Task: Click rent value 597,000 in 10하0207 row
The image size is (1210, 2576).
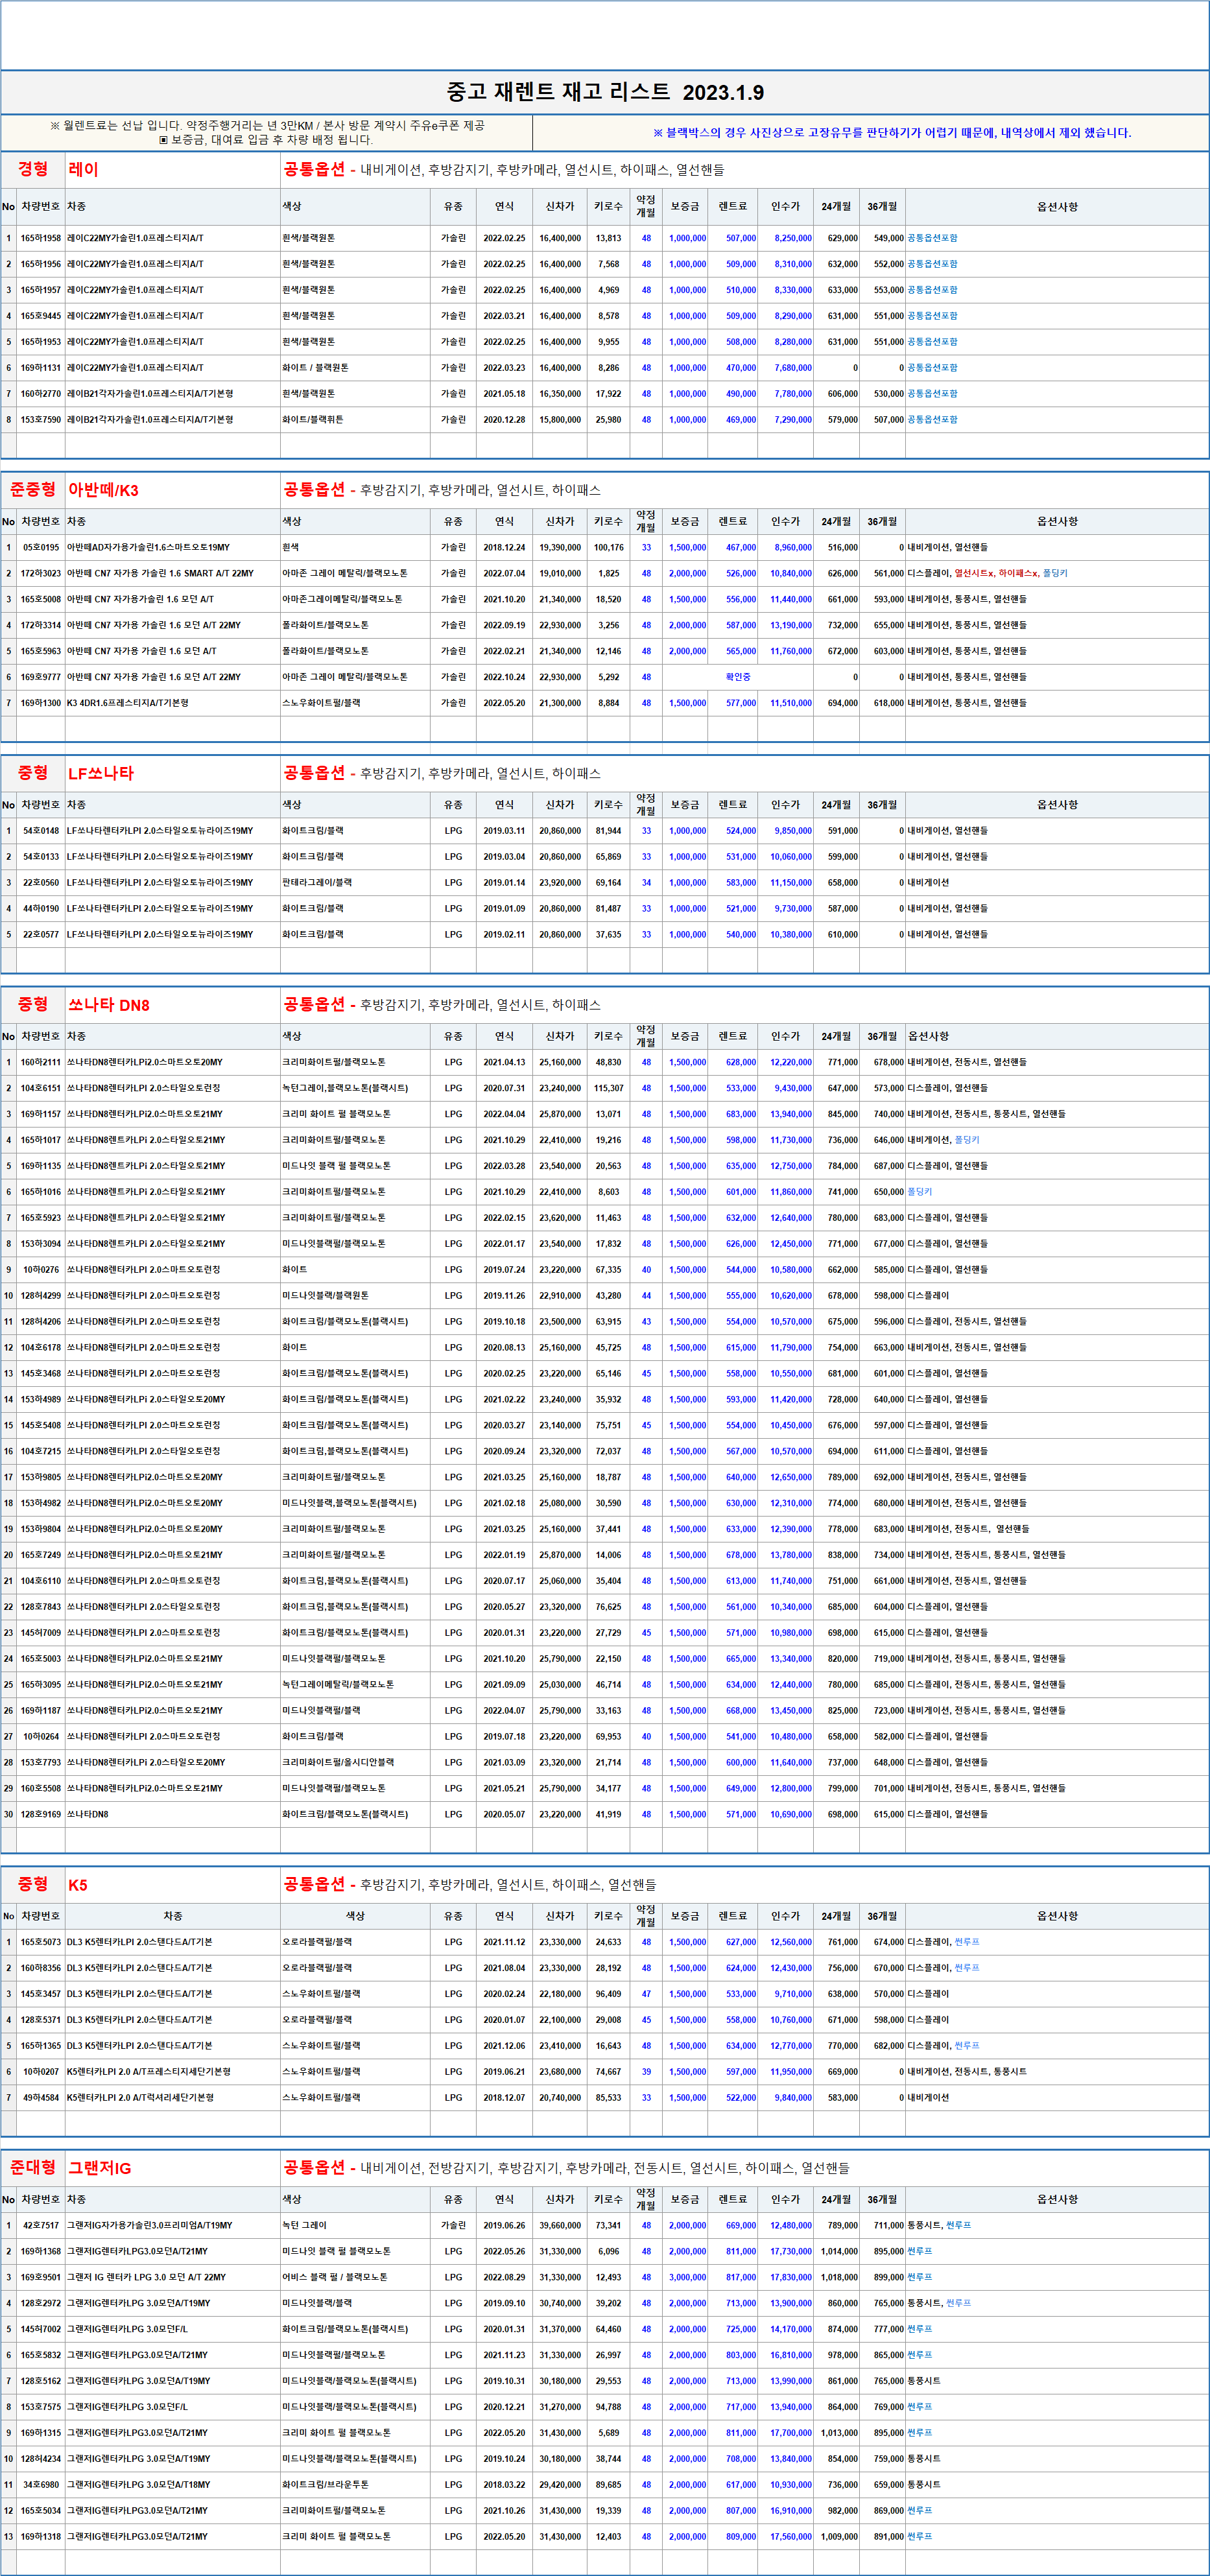Action: click(x=741, y=2072)
